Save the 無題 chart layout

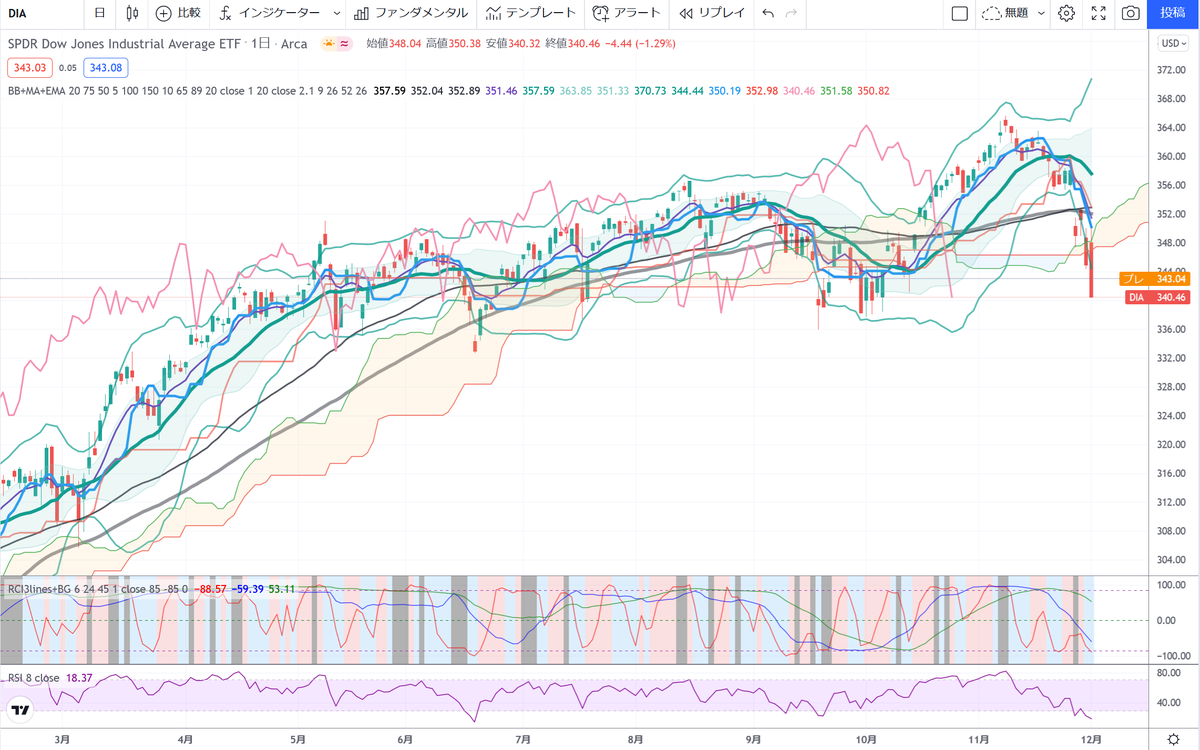click(x=1004, y=13)
